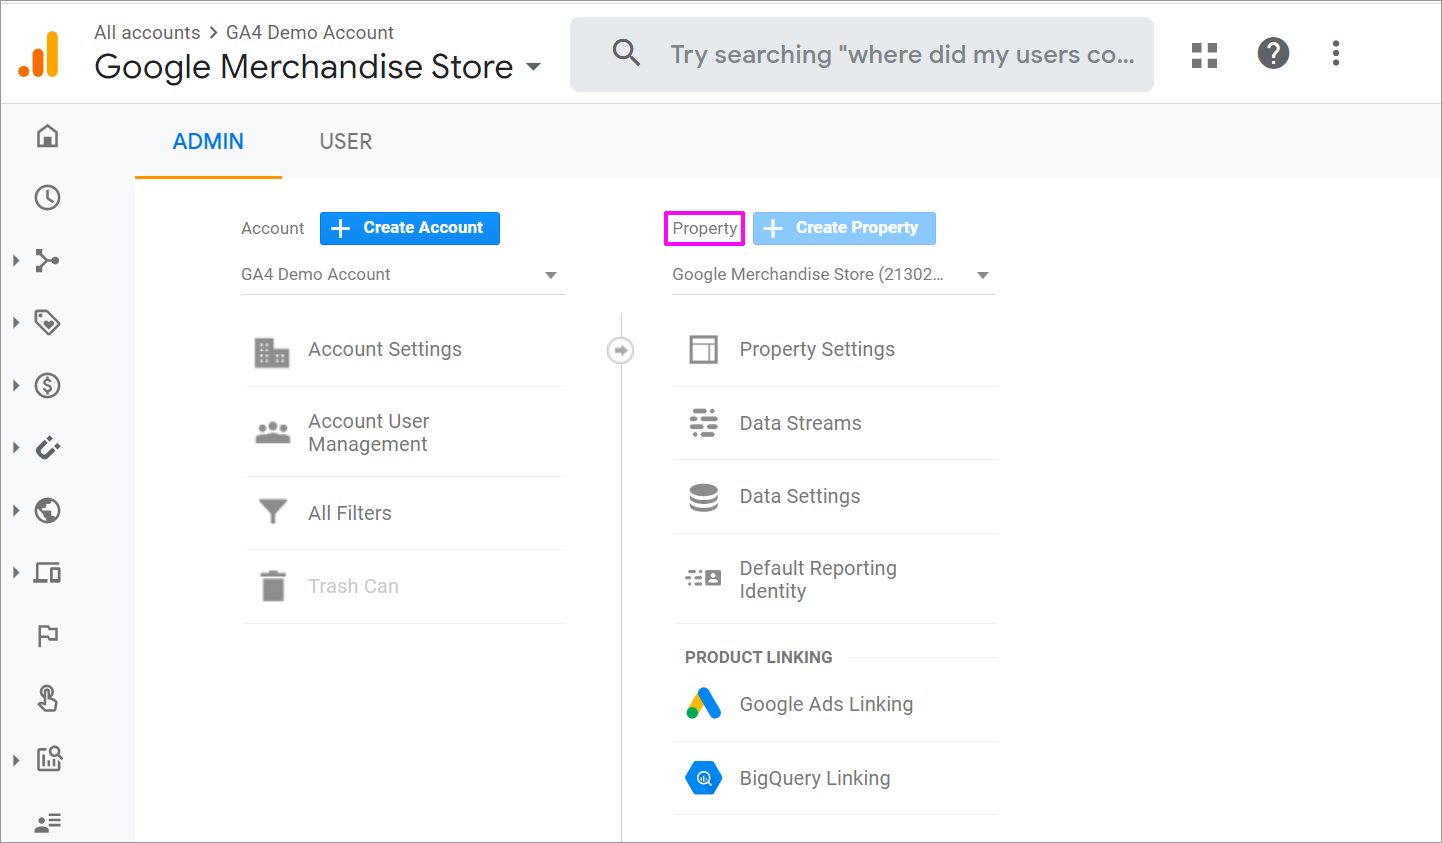The width and height of the screenshot is (1442, 843).
Task: Click the Create Account button
Action: (x=409, y=228)
